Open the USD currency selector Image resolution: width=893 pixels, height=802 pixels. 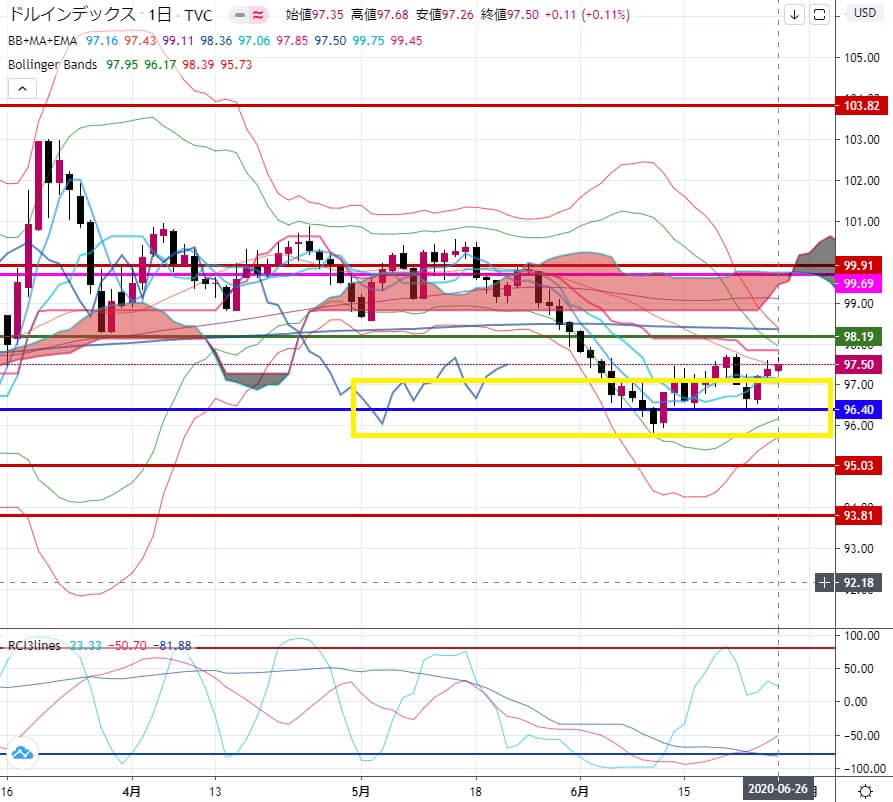(865, 13)
